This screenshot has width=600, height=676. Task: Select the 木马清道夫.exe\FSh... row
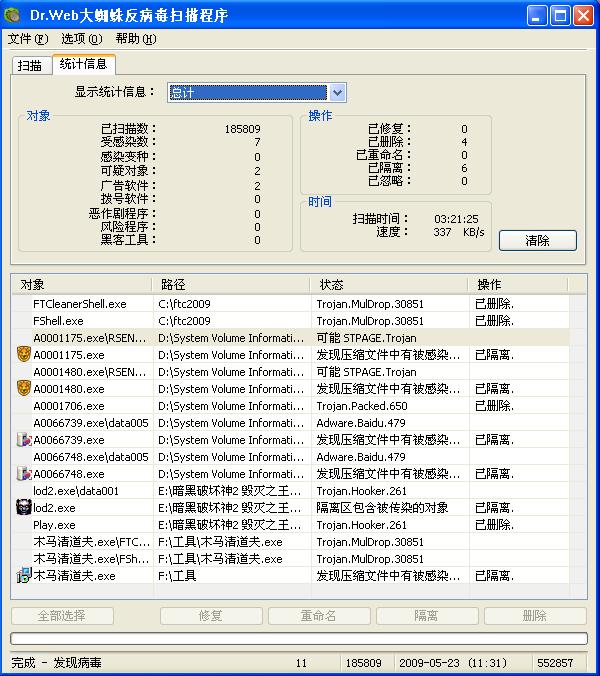point(291,559)
